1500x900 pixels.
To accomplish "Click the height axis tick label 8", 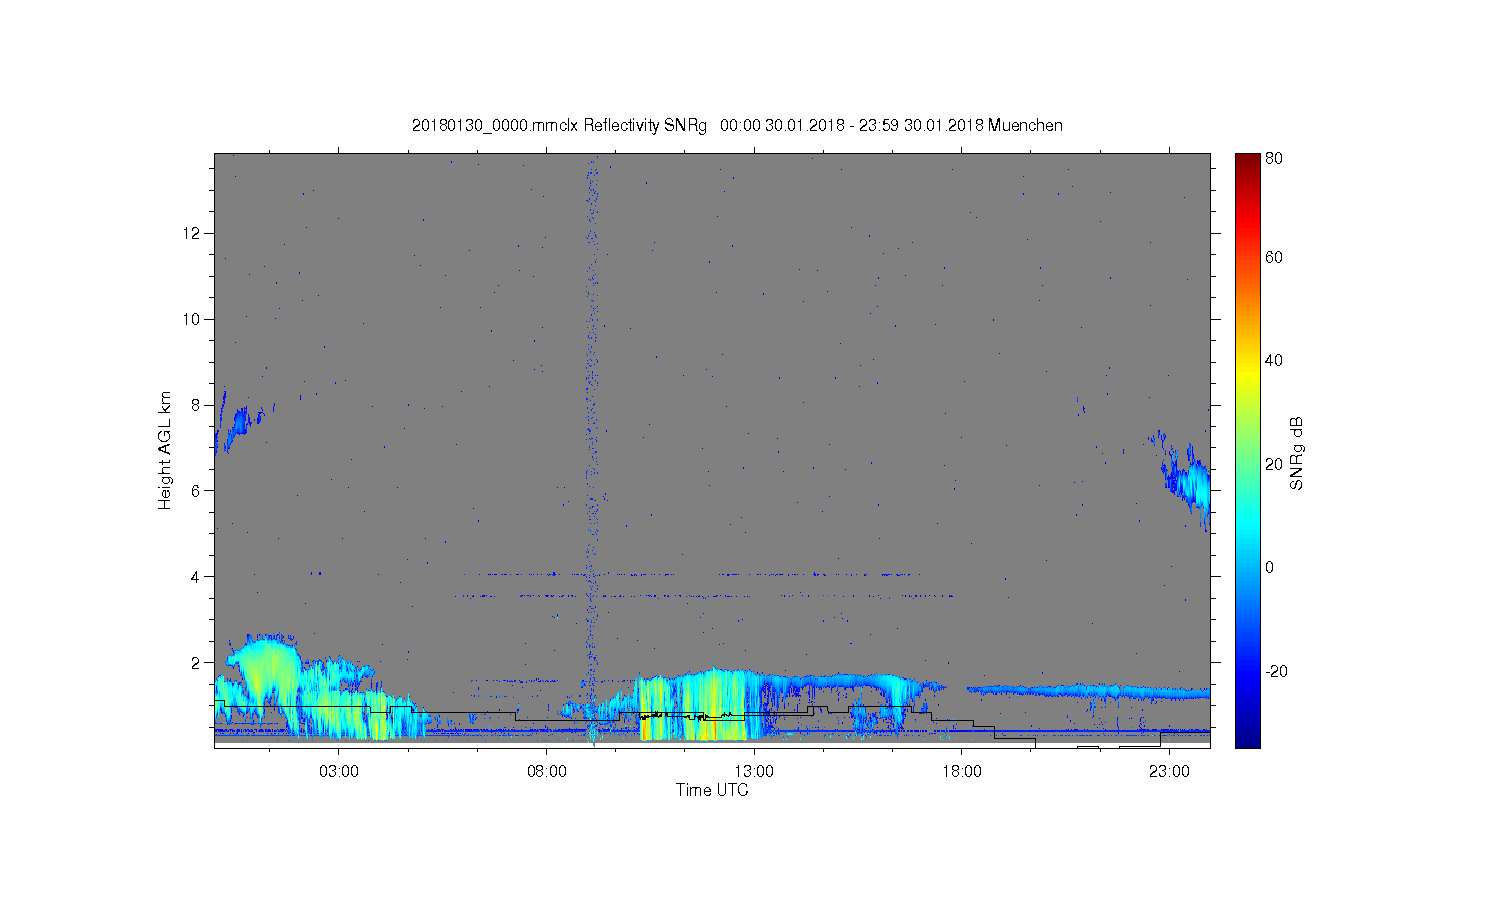I will (197, 405).
